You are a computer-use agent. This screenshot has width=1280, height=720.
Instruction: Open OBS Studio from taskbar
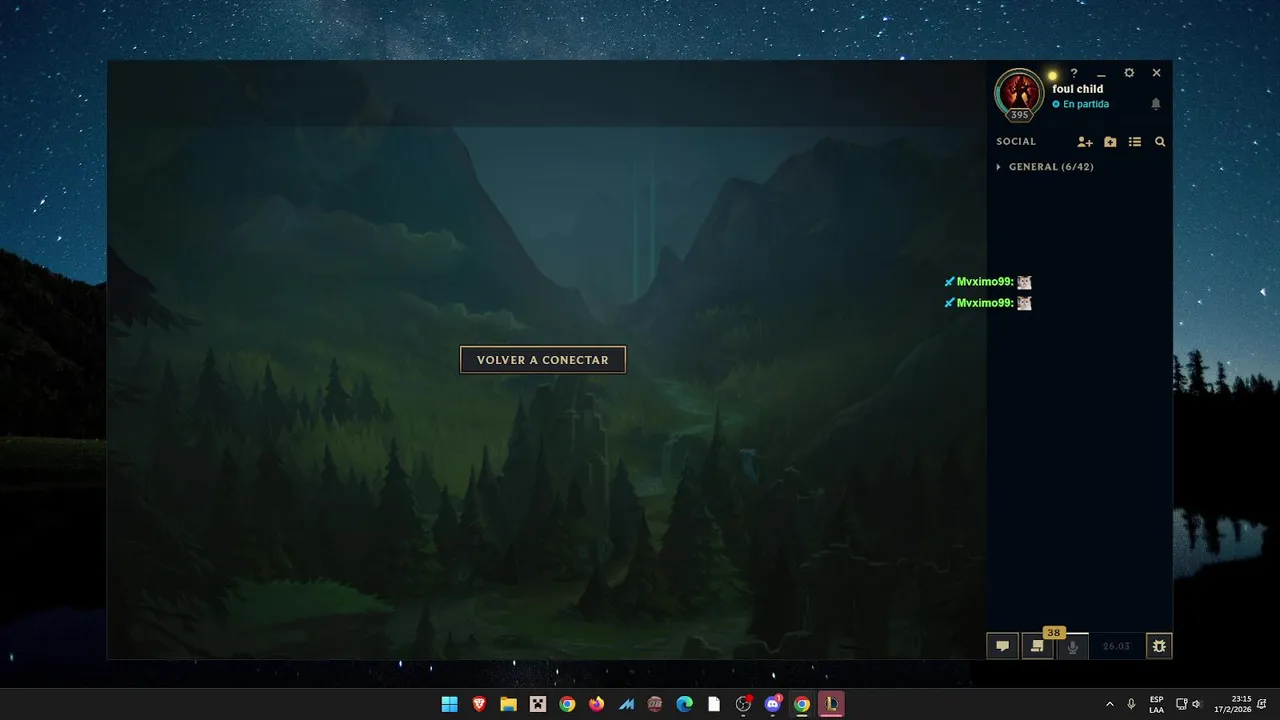pyautogui.click(x=743, y=704)
